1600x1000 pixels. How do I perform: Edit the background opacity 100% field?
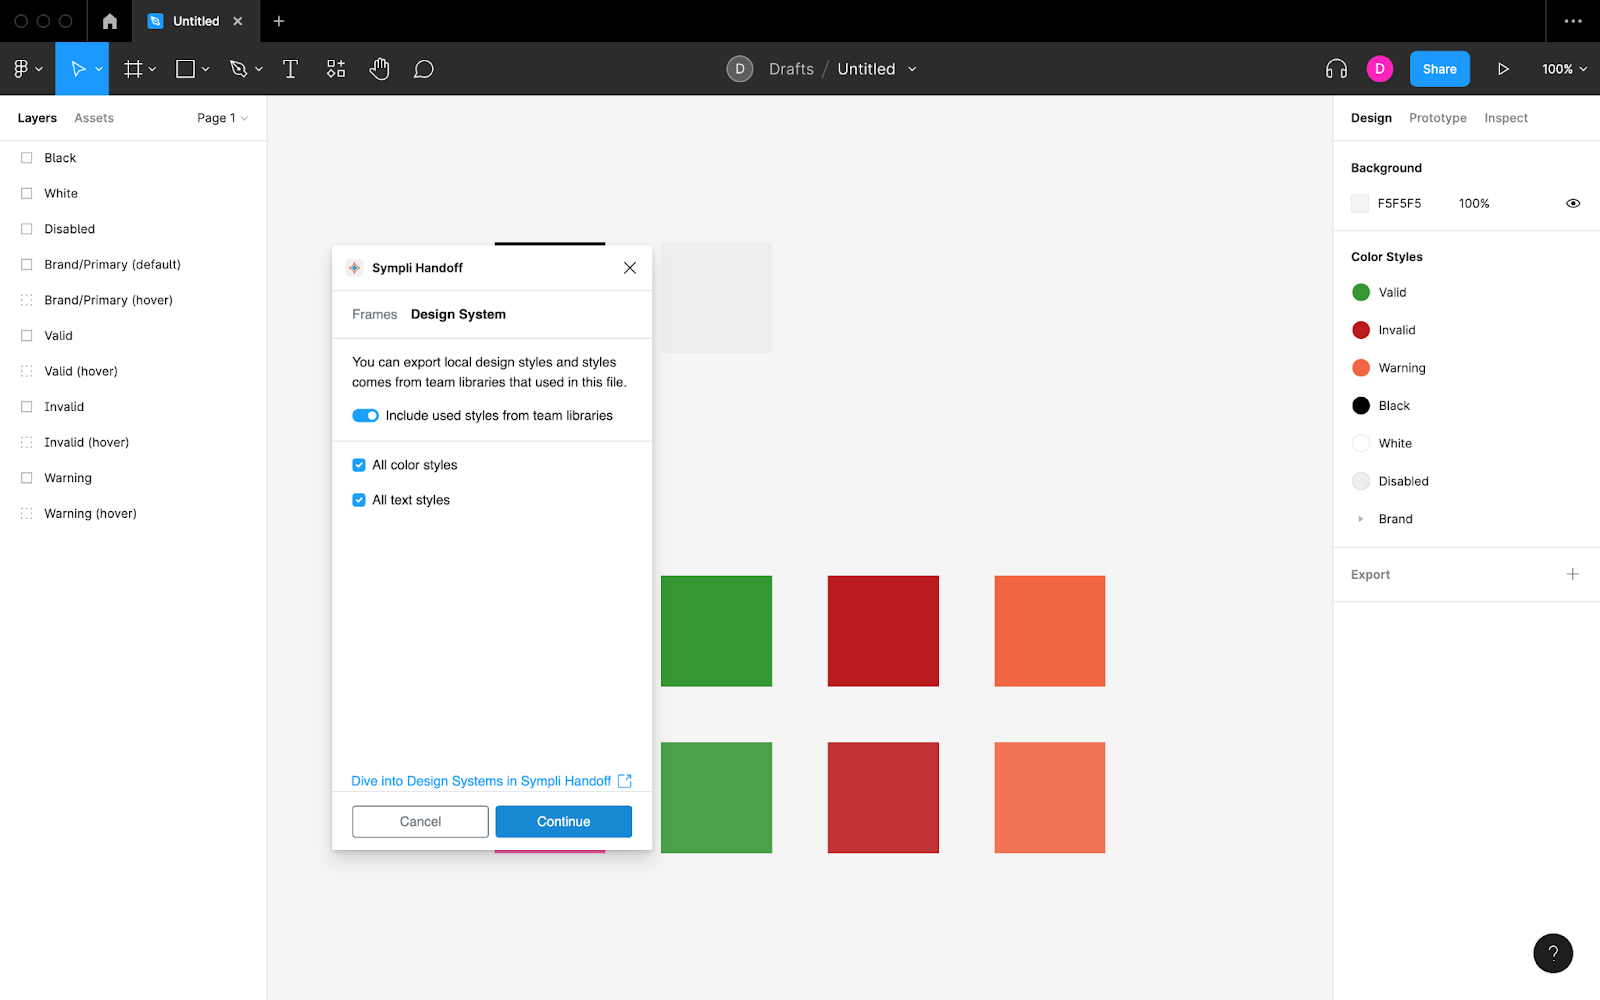coord(1474,203)
